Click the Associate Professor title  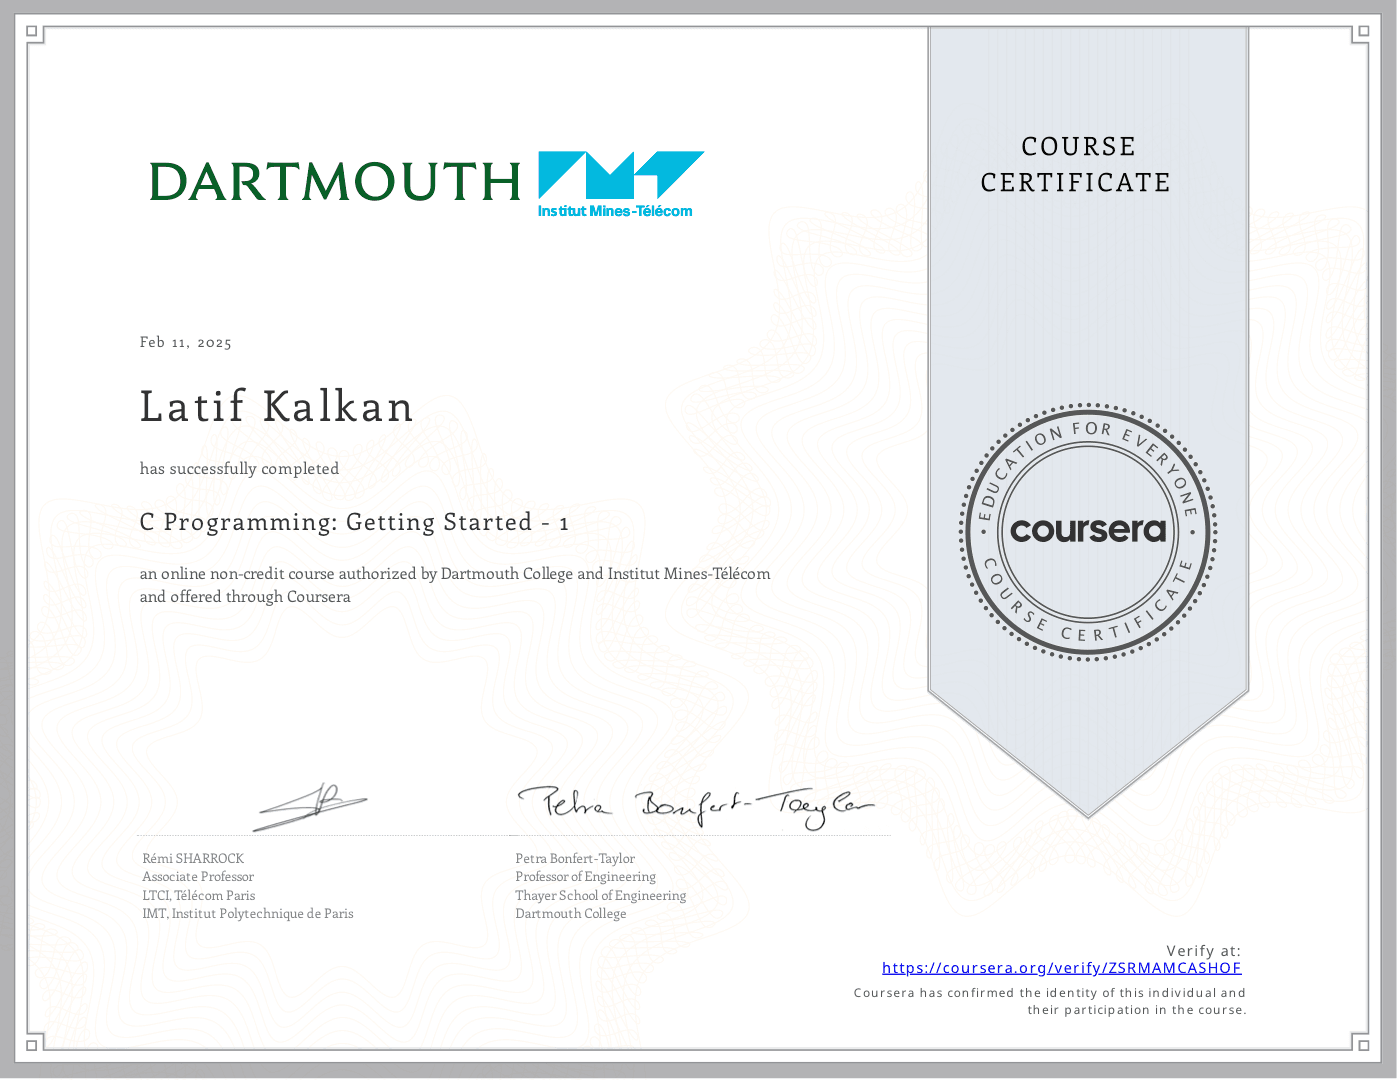pyautogui.click(x=198, y=877)
